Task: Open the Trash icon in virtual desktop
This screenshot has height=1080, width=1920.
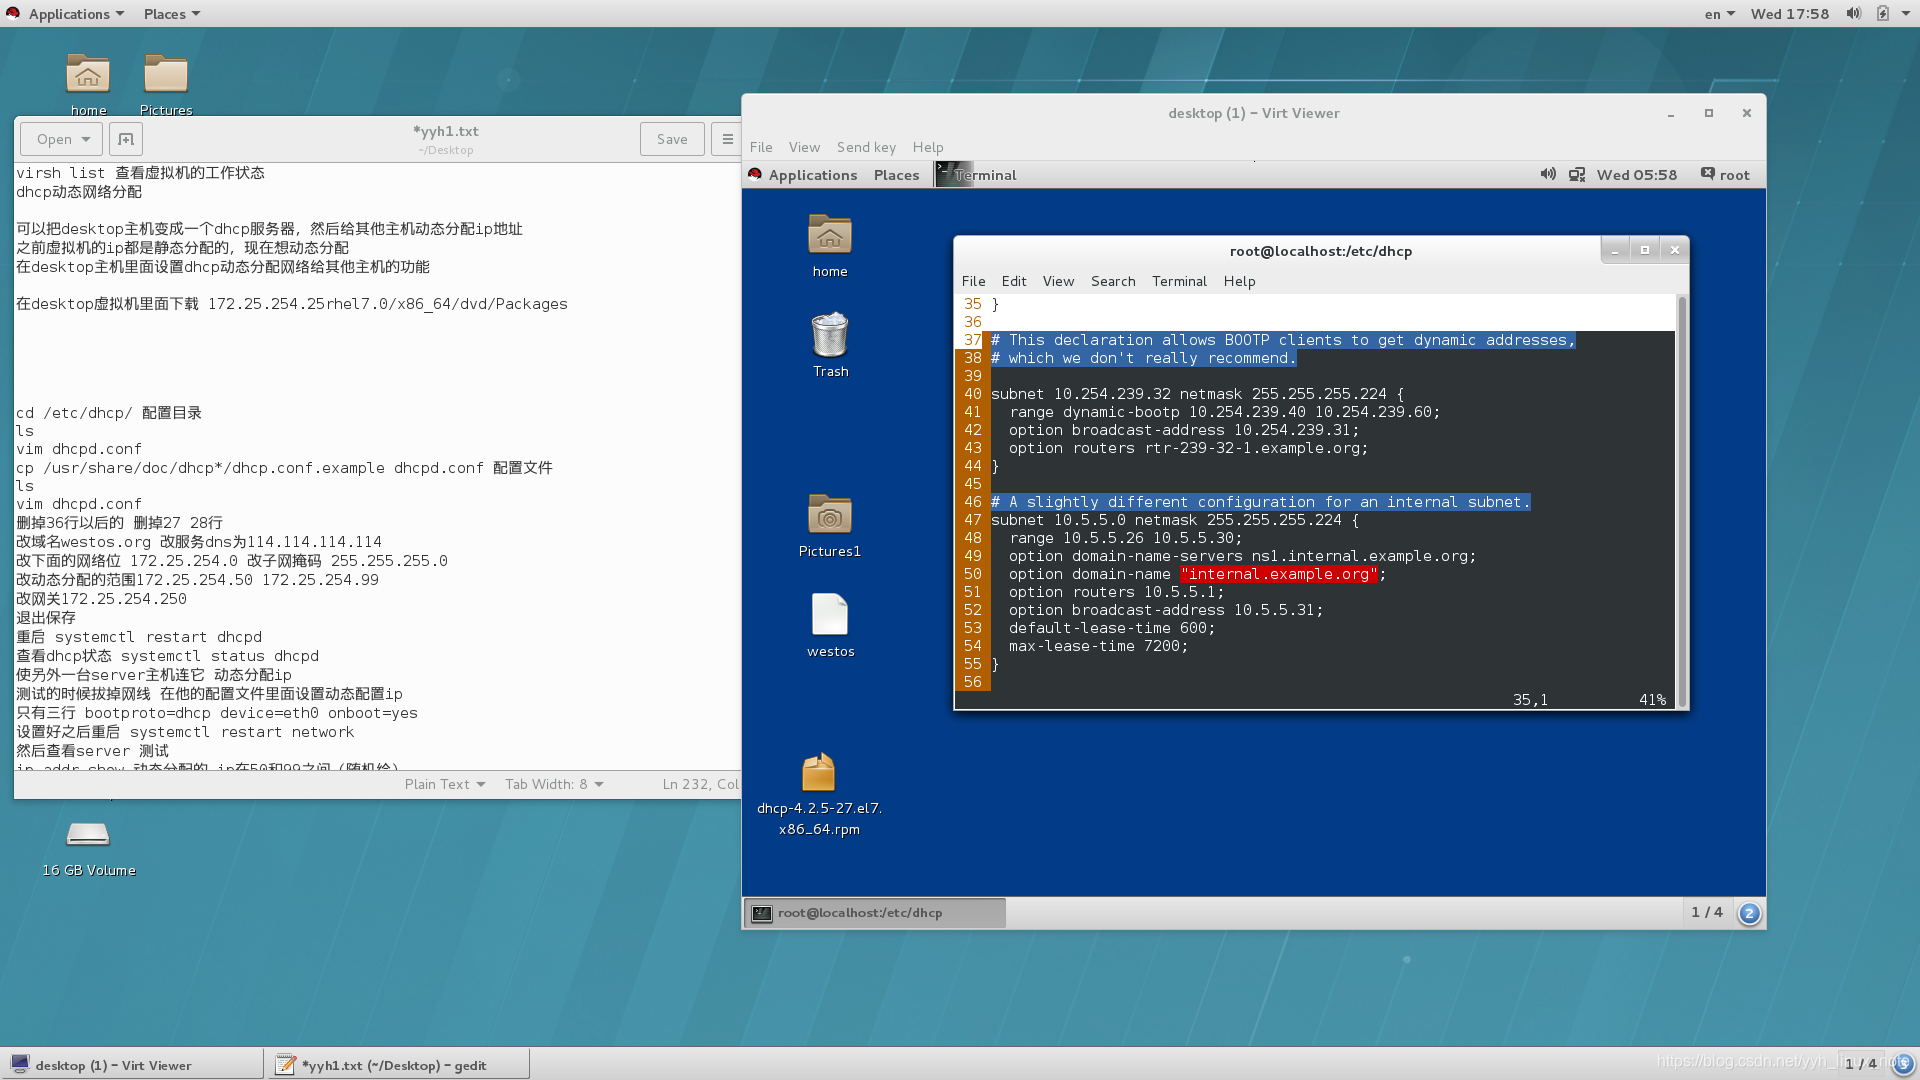Action: point(829,335)
